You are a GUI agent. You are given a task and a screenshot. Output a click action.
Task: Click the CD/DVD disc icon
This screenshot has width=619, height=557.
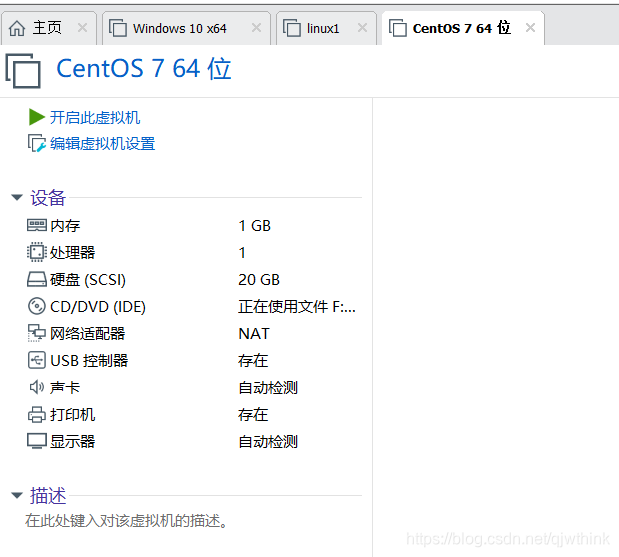tap(37, 306)
